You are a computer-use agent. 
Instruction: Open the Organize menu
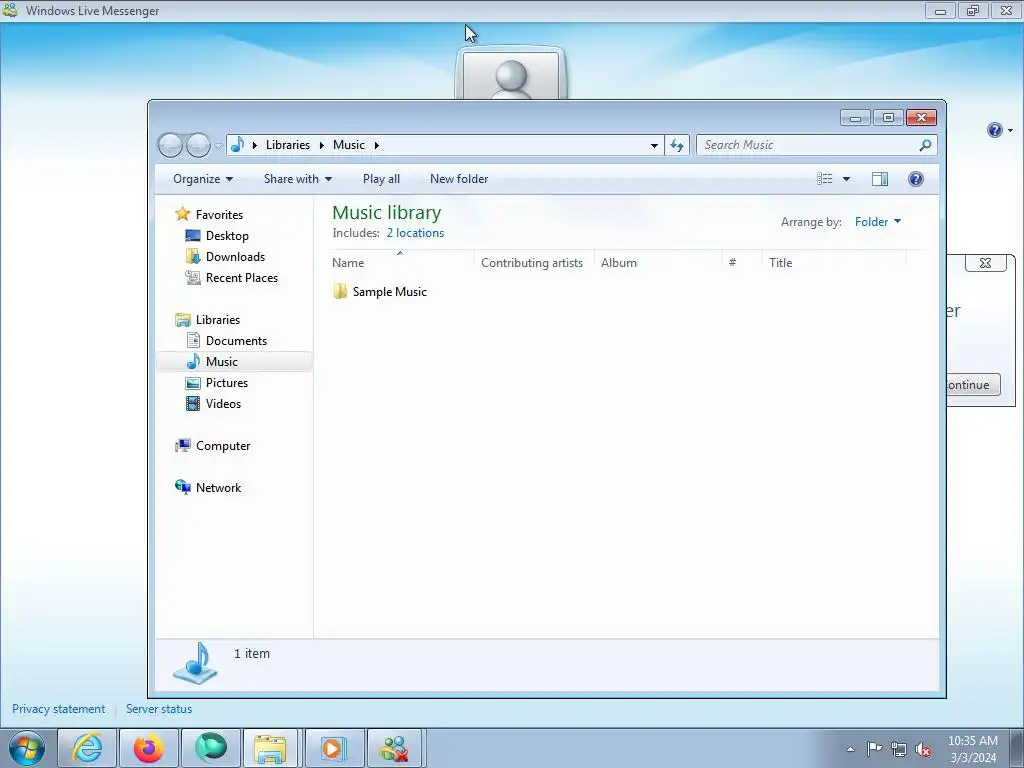[202, 179]
